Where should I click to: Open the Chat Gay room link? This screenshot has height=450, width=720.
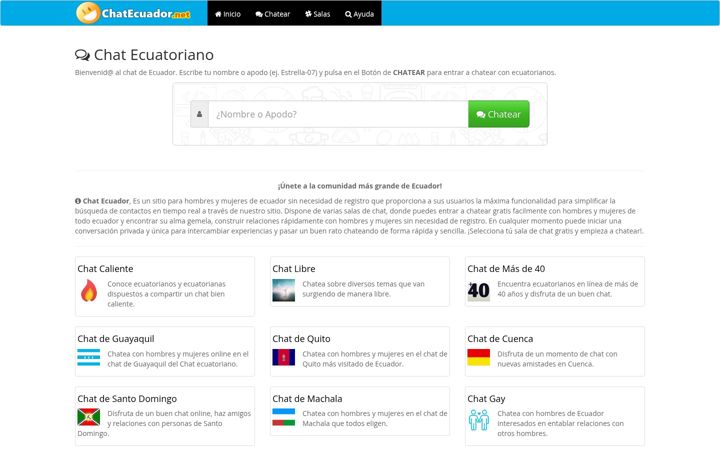click(486, 399)
